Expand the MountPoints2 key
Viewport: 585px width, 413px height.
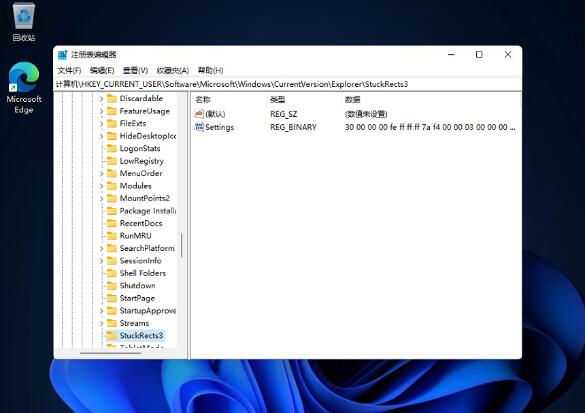[x=101, y=198]
